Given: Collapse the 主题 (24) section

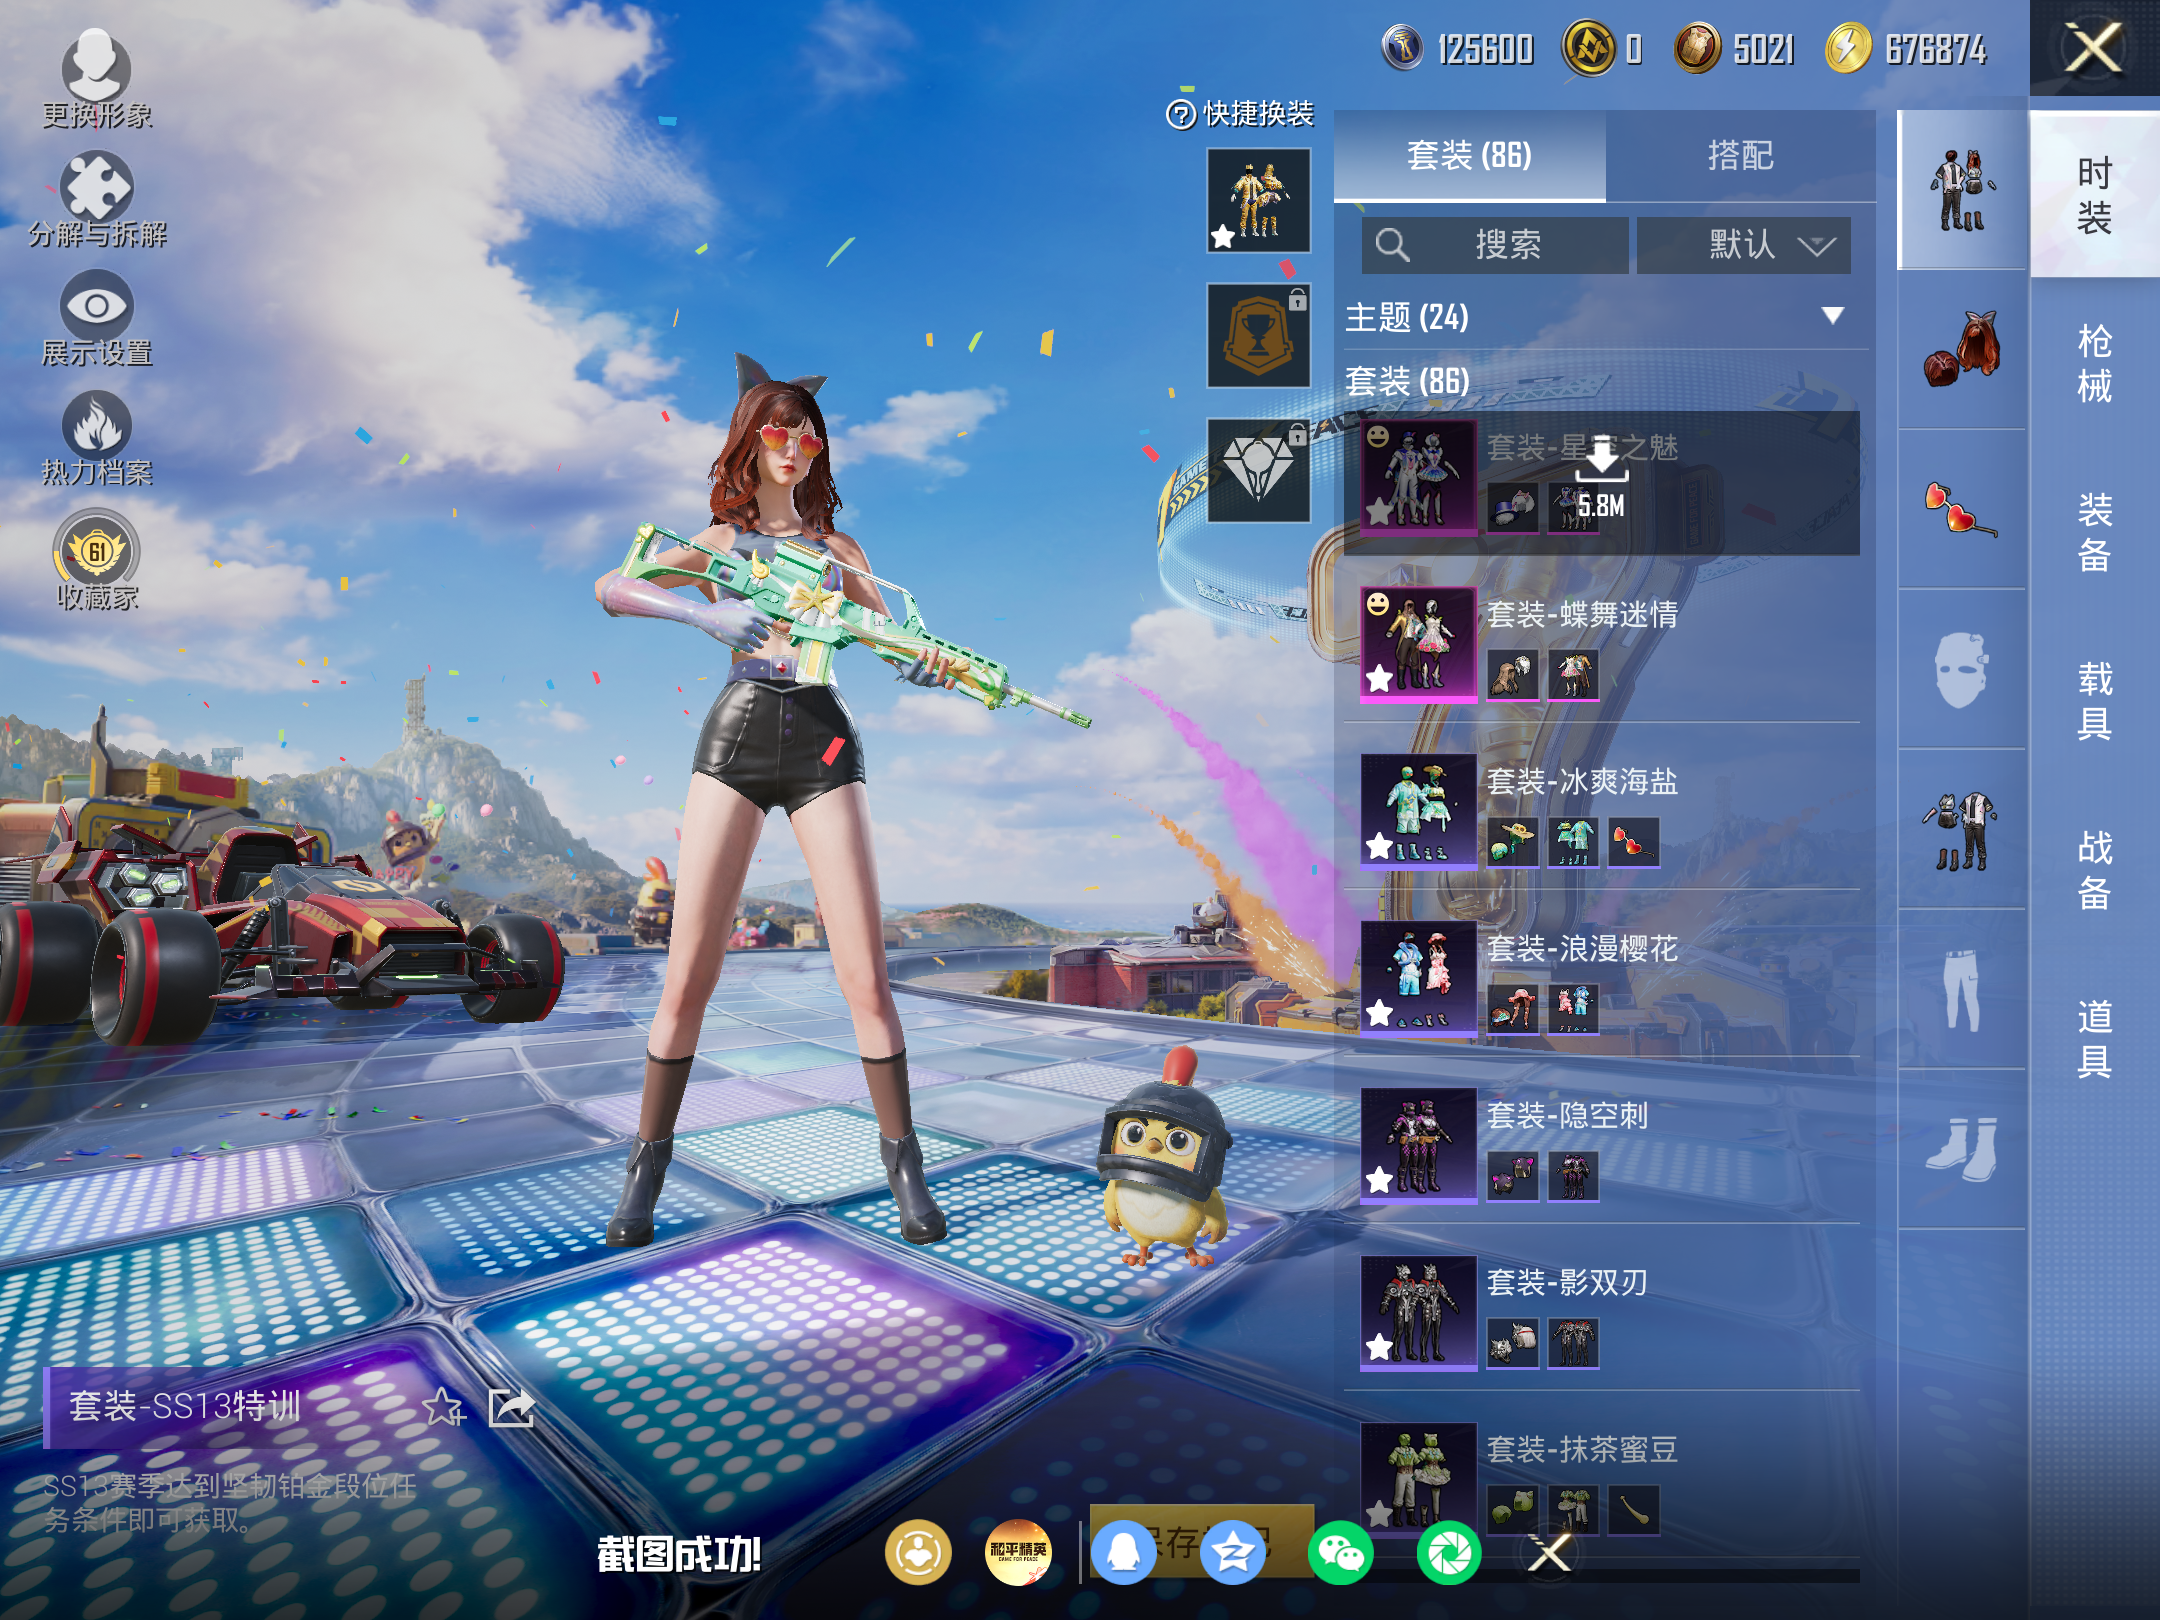Looking at the screenshot, I should (1832, 316).
